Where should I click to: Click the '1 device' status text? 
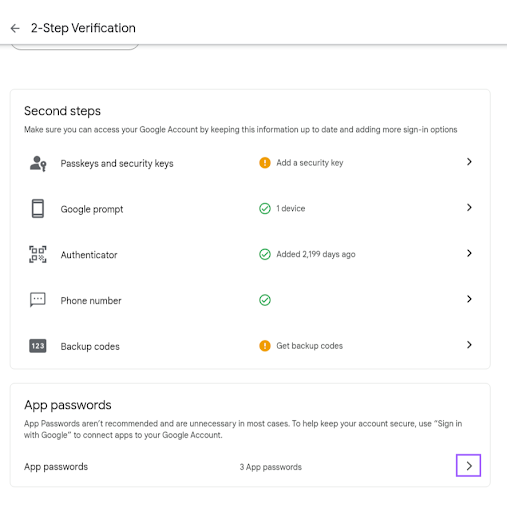pos(291,208)
